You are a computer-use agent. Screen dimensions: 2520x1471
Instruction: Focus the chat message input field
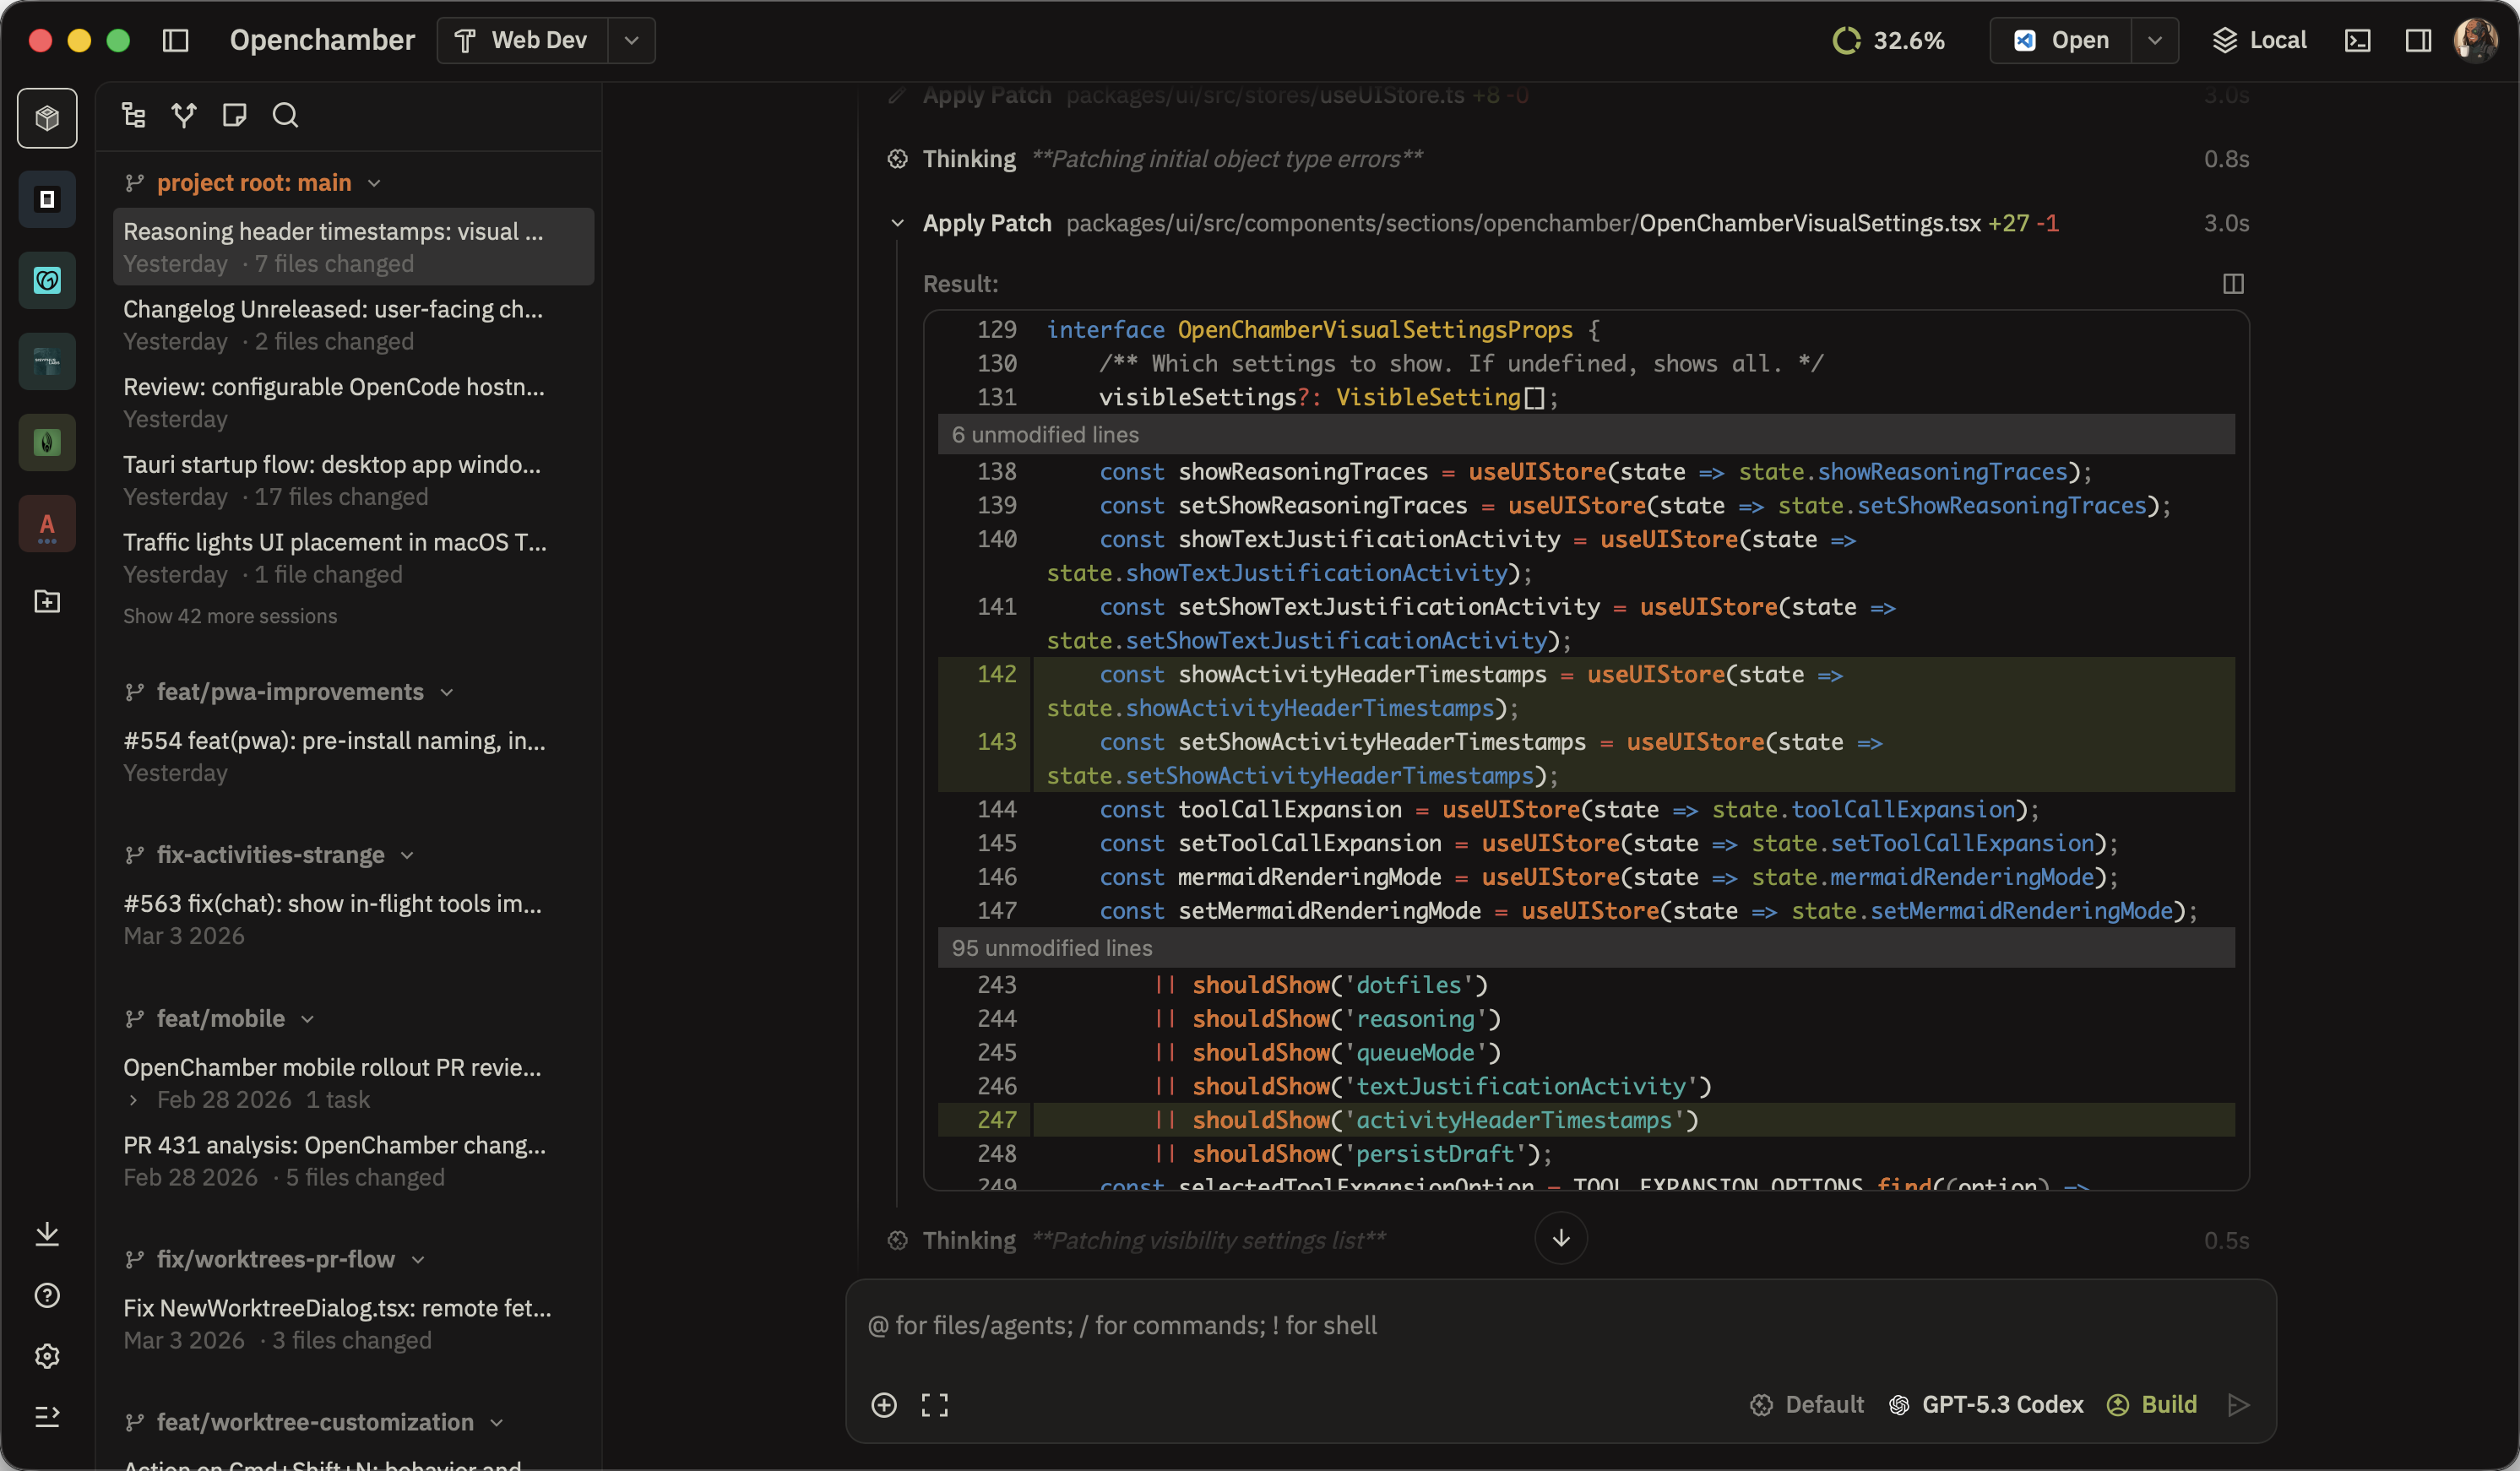1560,1326
